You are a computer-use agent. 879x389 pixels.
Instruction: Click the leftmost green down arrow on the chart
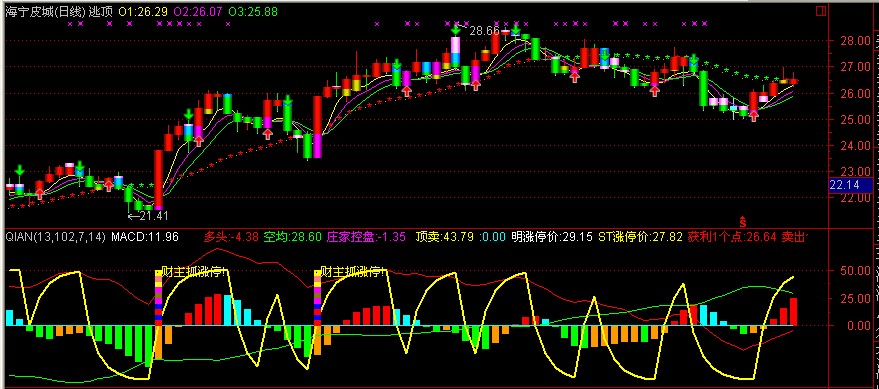coord(20,170)
